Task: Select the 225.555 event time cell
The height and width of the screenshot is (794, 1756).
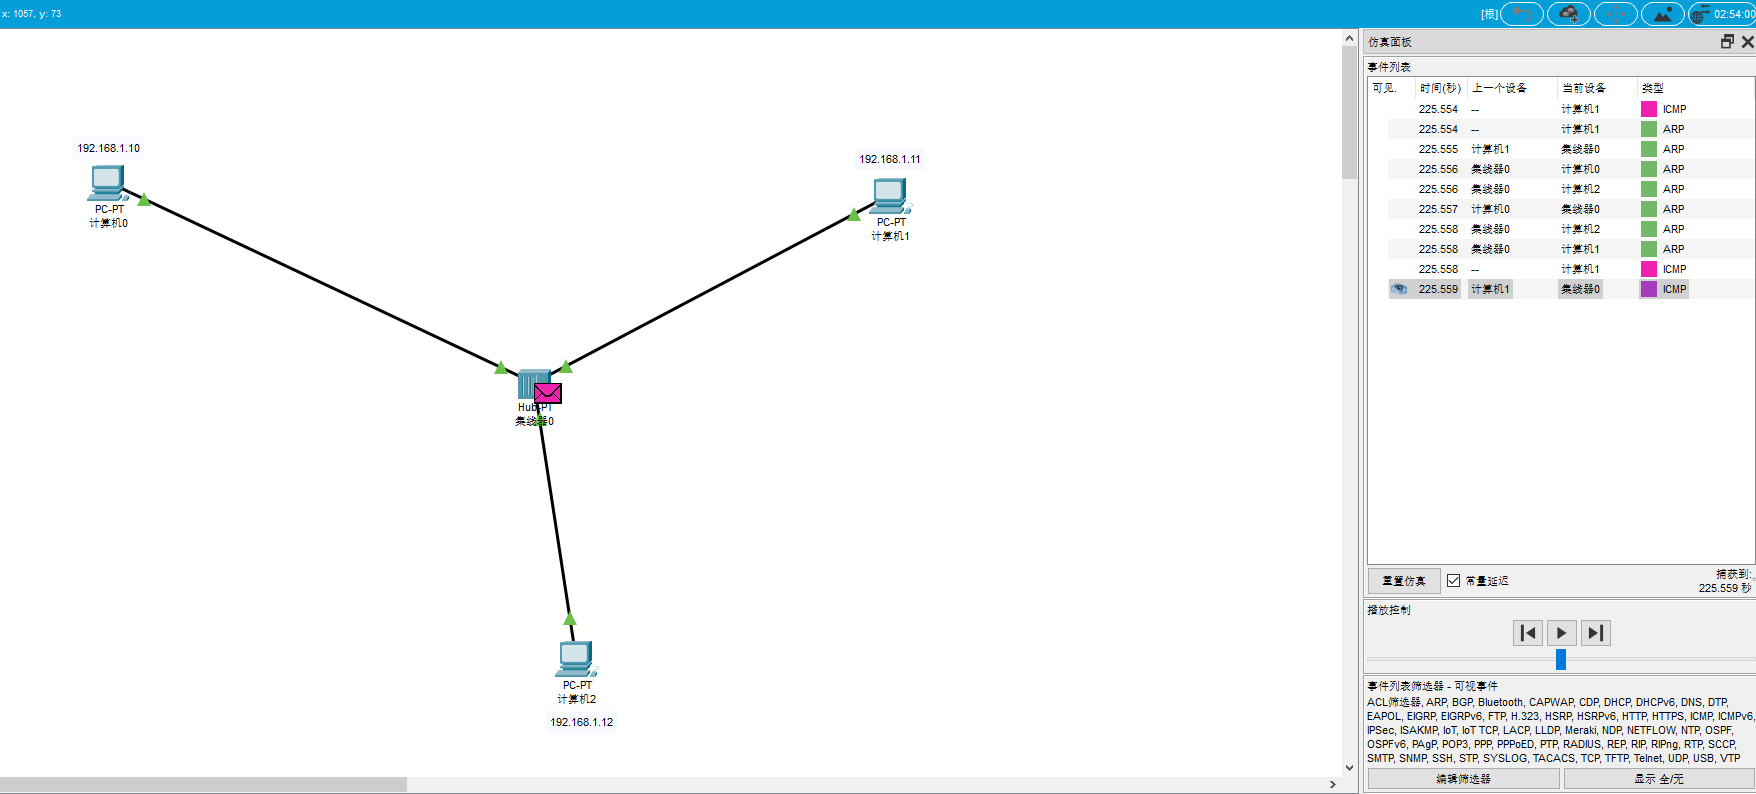Action: tap(1438, 149)
